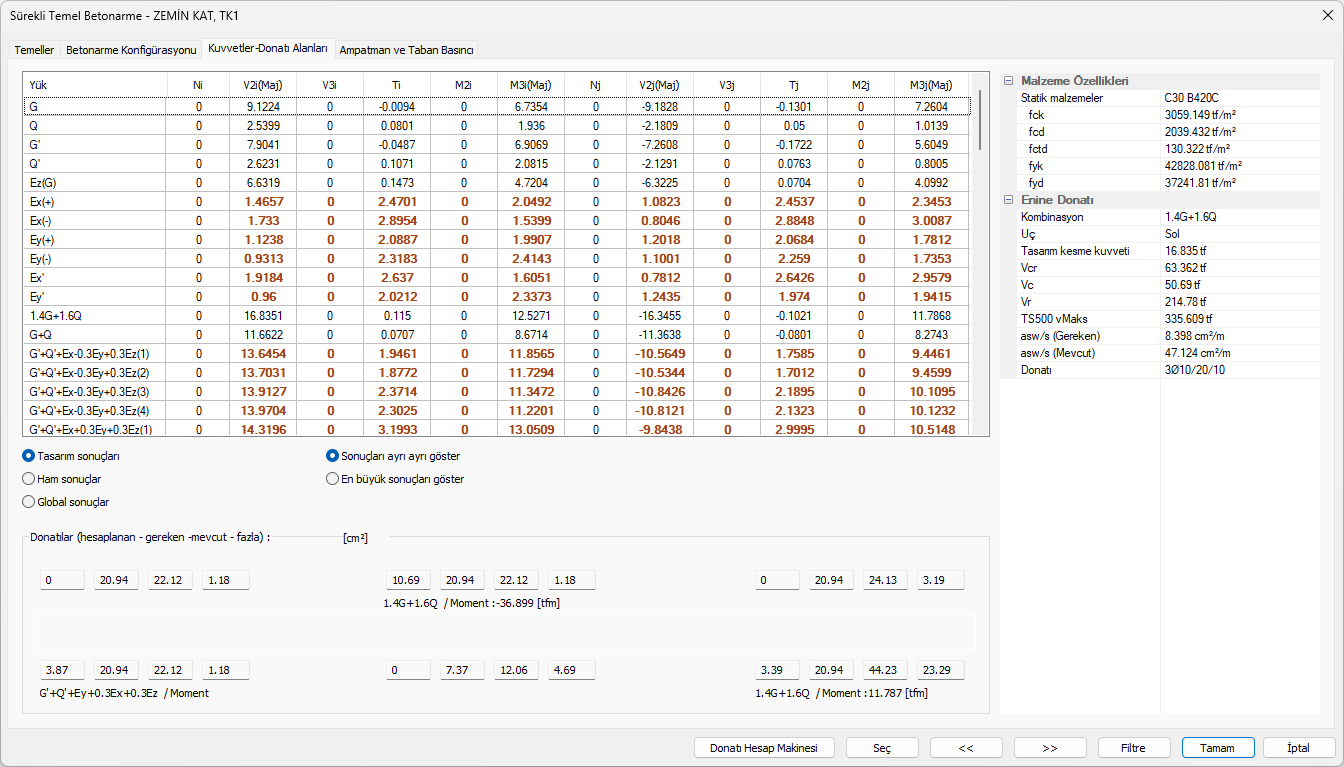Screen dimensions: 1344x767
Task: Collapse the Malzeme Özellikleri section
Action: point(1008,81)
